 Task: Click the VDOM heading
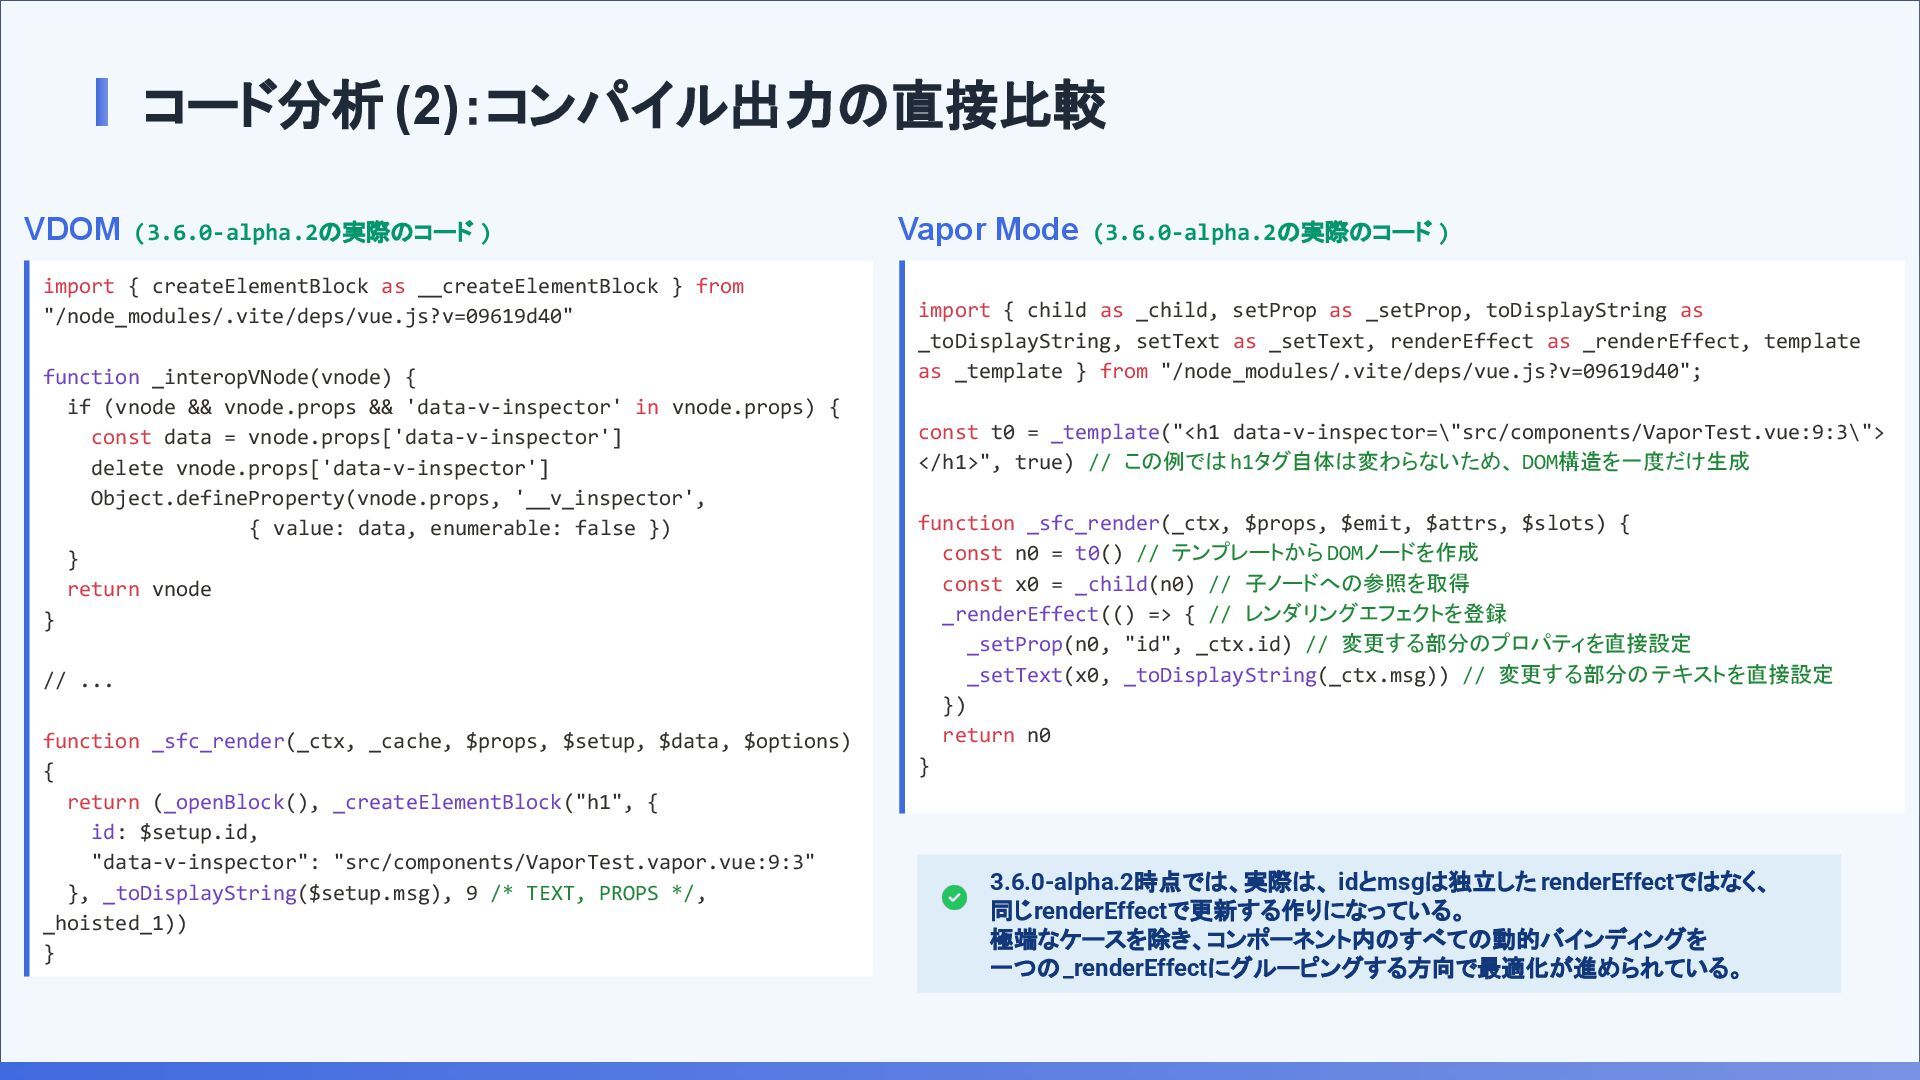[x=72, y=230]
